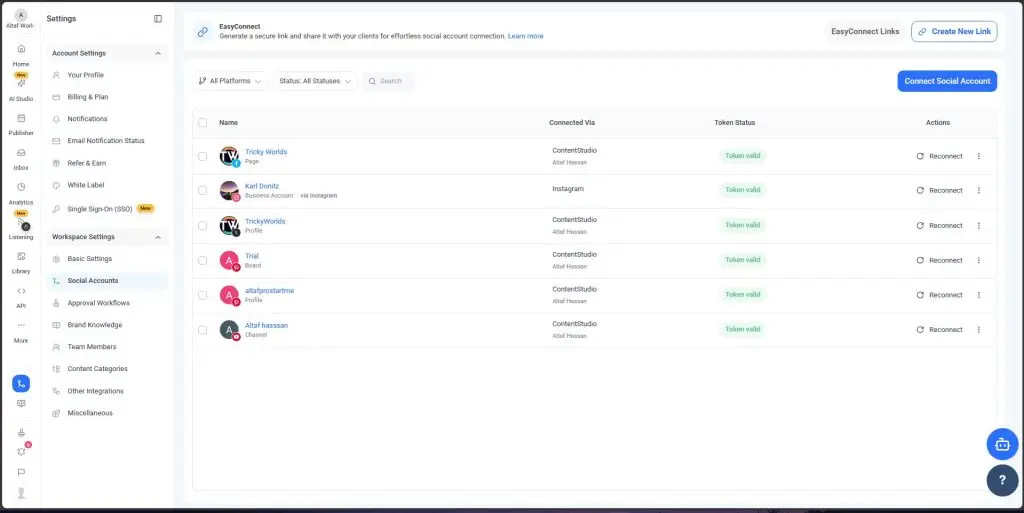Image resolution: width=1024 pixels, height=513 pixels.
Task: Open more options for Altaf hasssan row
Action: [978, 330]
